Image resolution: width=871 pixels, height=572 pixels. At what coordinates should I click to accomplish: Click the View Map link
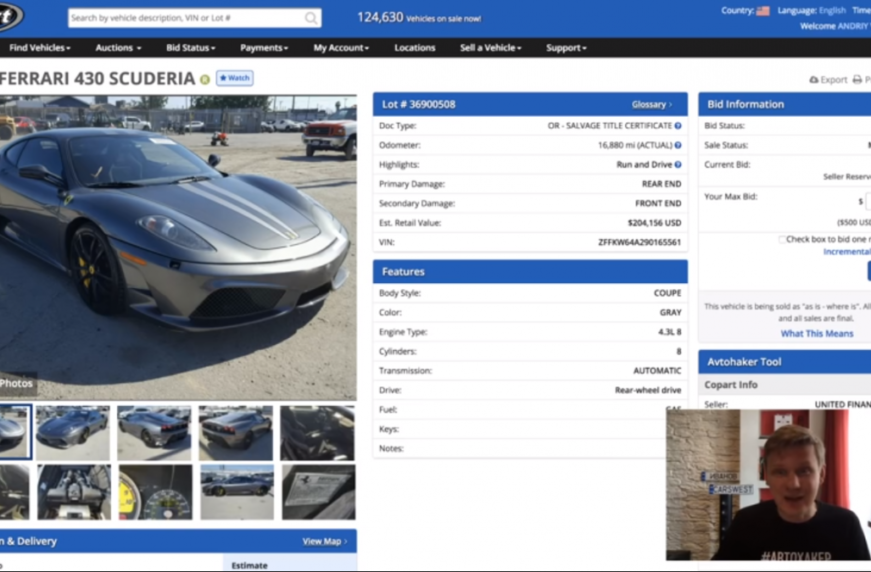click(x=324, y=541)
